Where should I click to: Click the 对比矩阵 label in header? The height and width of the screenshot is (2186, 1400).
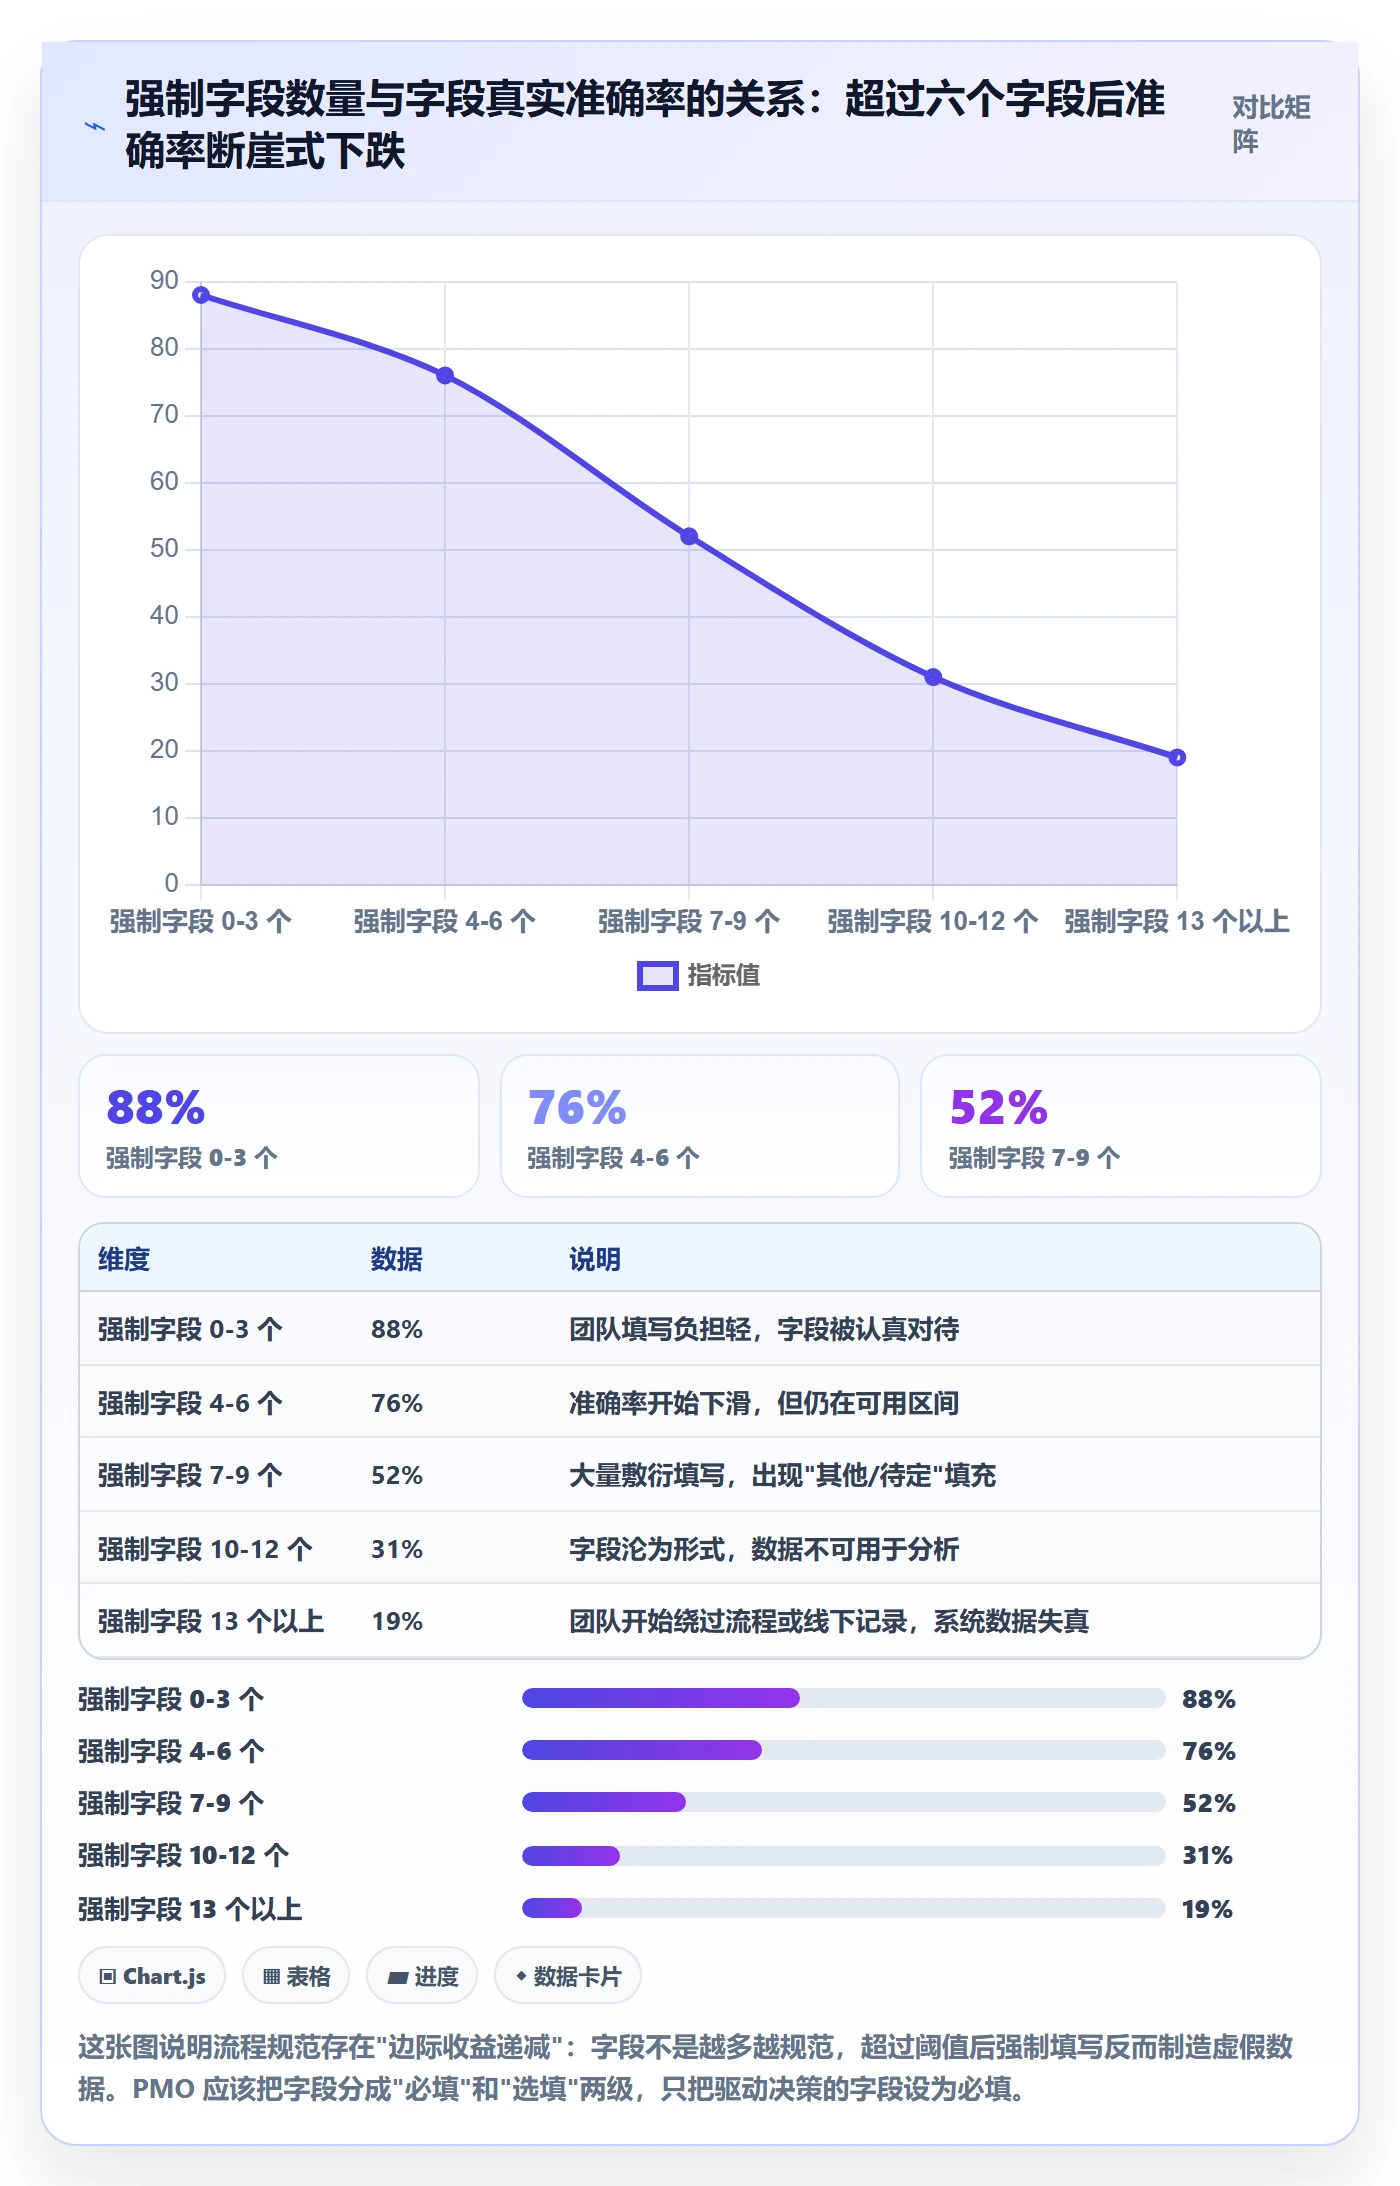click(x=1270, y=125)
